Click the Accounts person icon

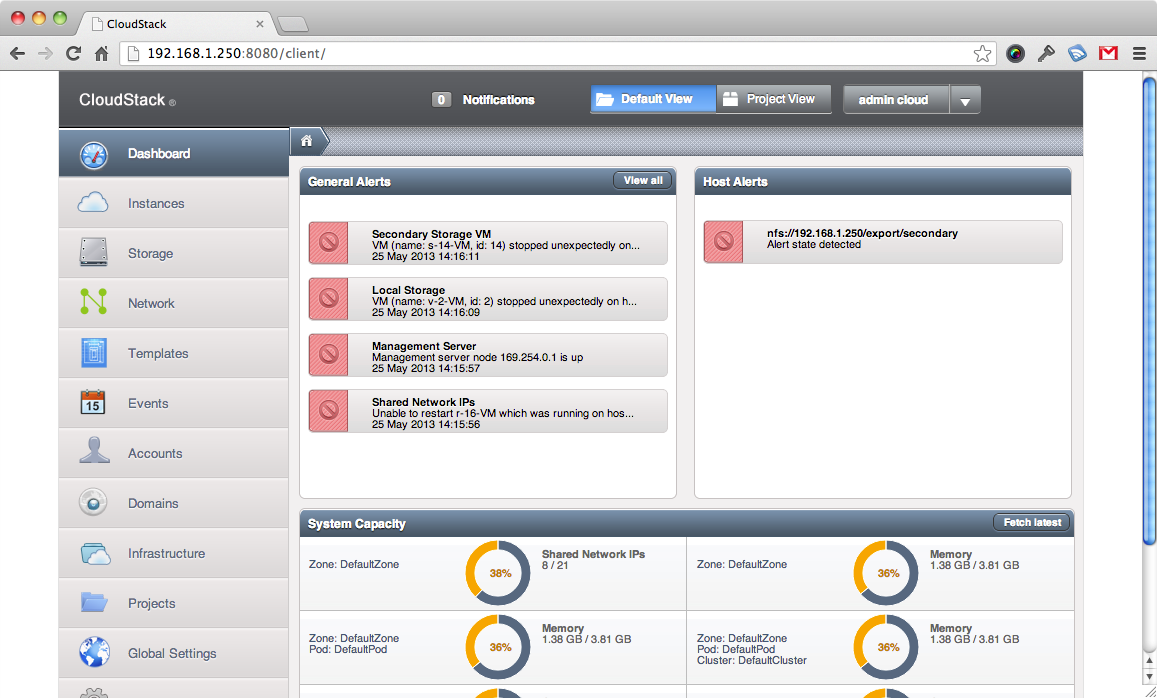(x=94, y=451)
